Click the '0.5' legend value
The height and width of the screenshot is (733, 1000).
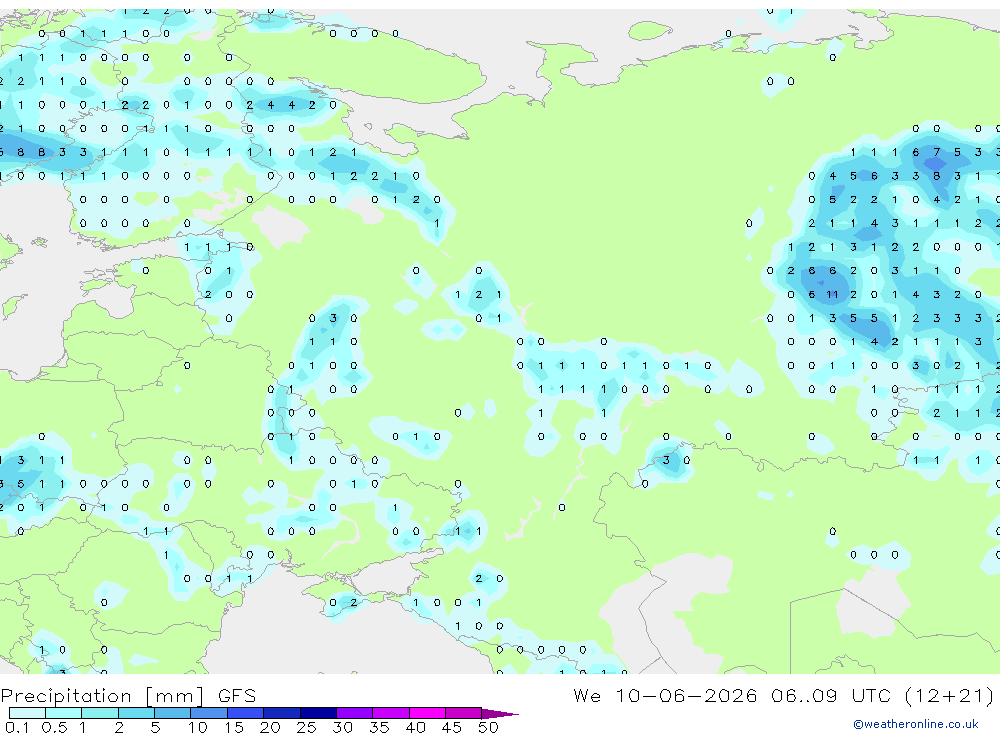(x=54, y=727)
